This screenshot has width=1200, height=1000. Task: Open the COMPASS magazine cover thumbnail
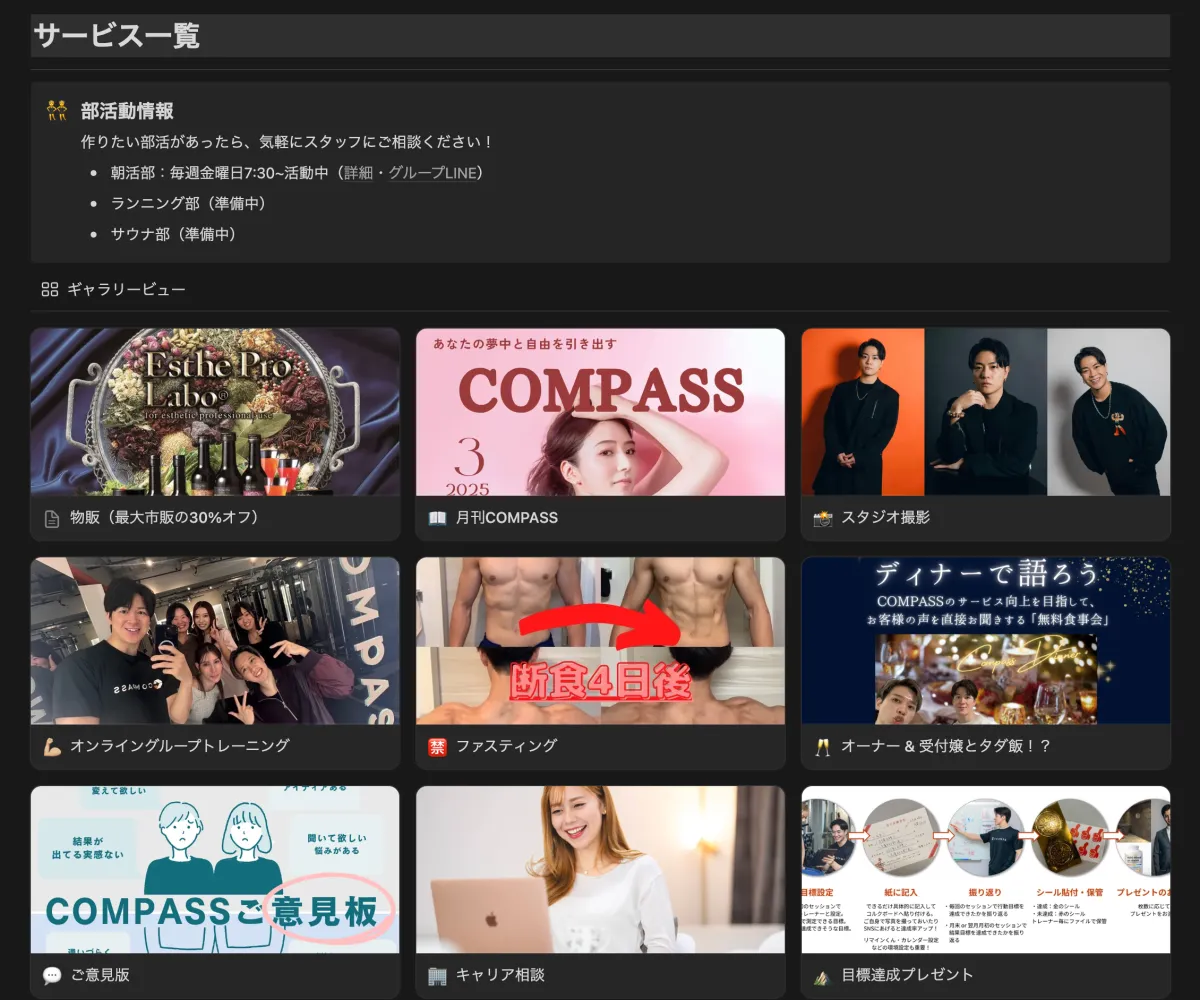pyautogui.click(x=600, y=412)
